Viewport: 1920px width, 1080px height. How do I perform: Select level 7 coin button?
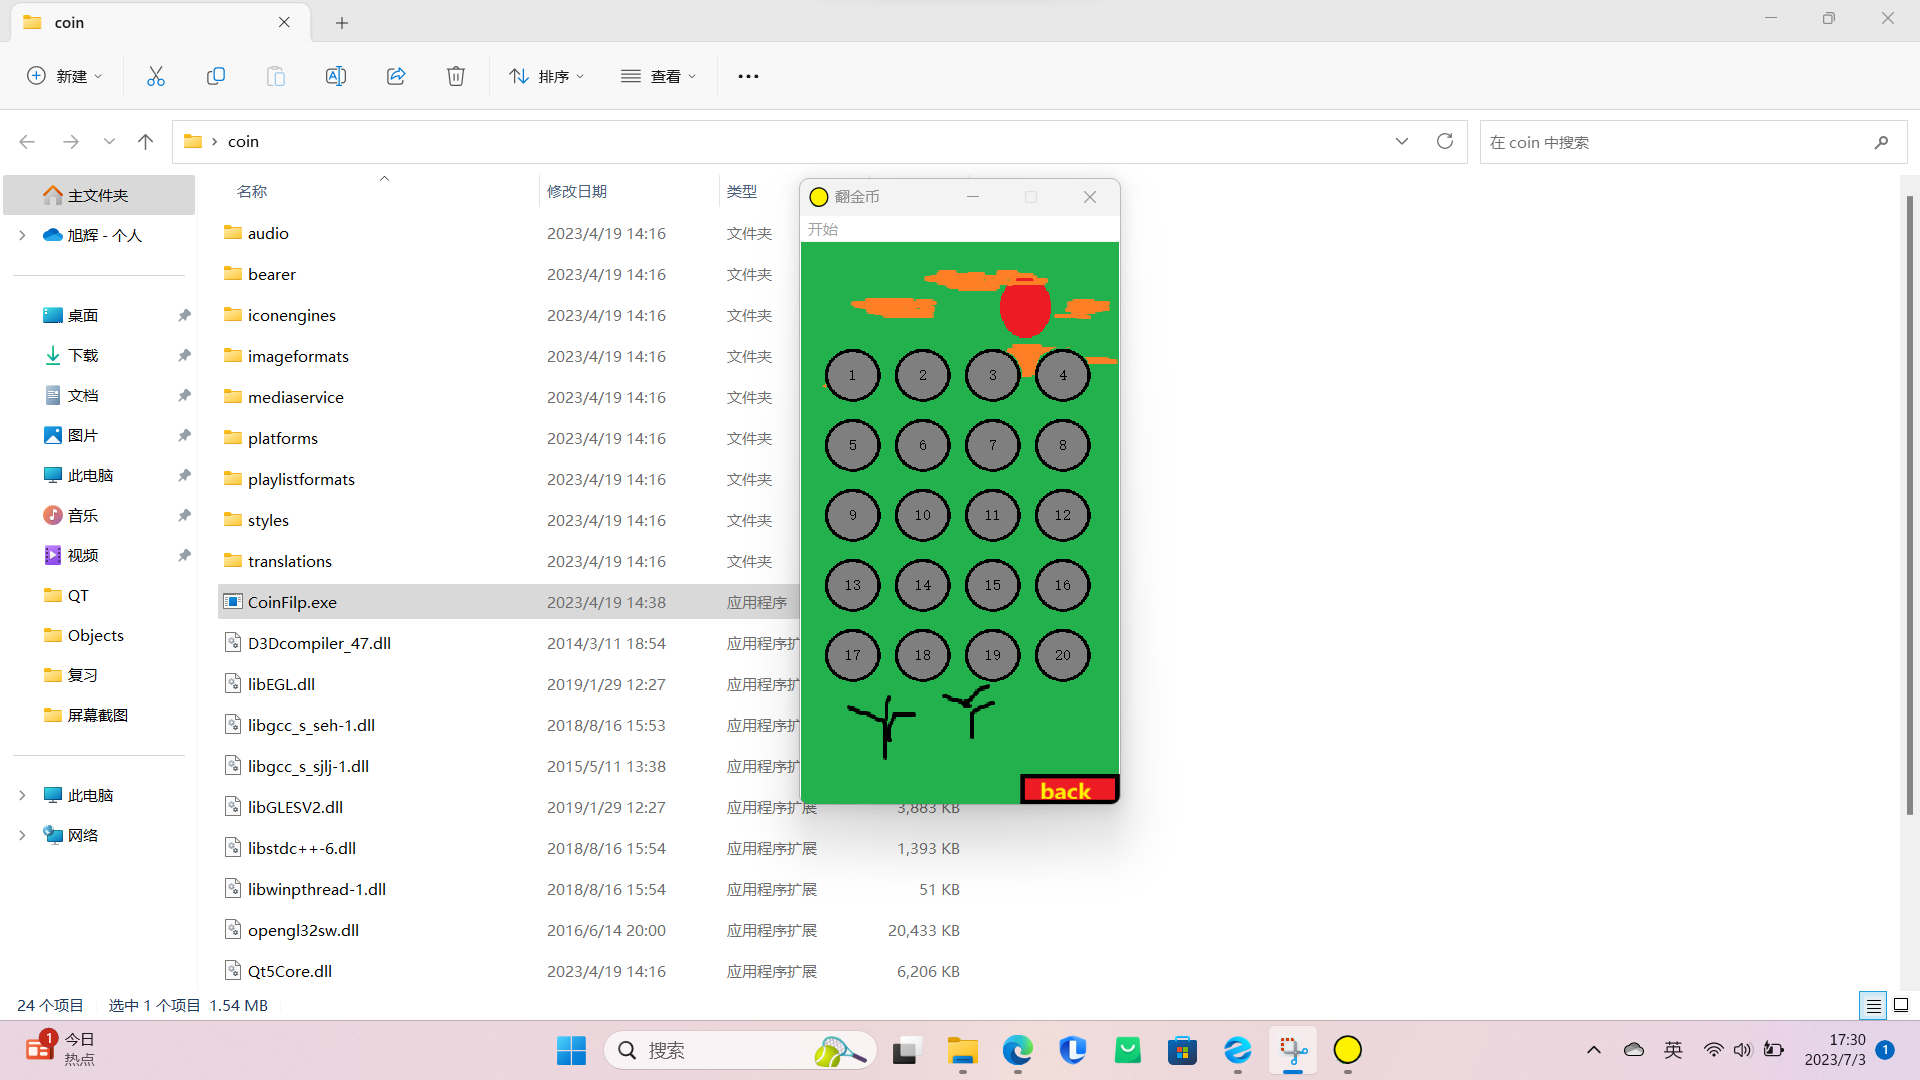pos(992,445)
